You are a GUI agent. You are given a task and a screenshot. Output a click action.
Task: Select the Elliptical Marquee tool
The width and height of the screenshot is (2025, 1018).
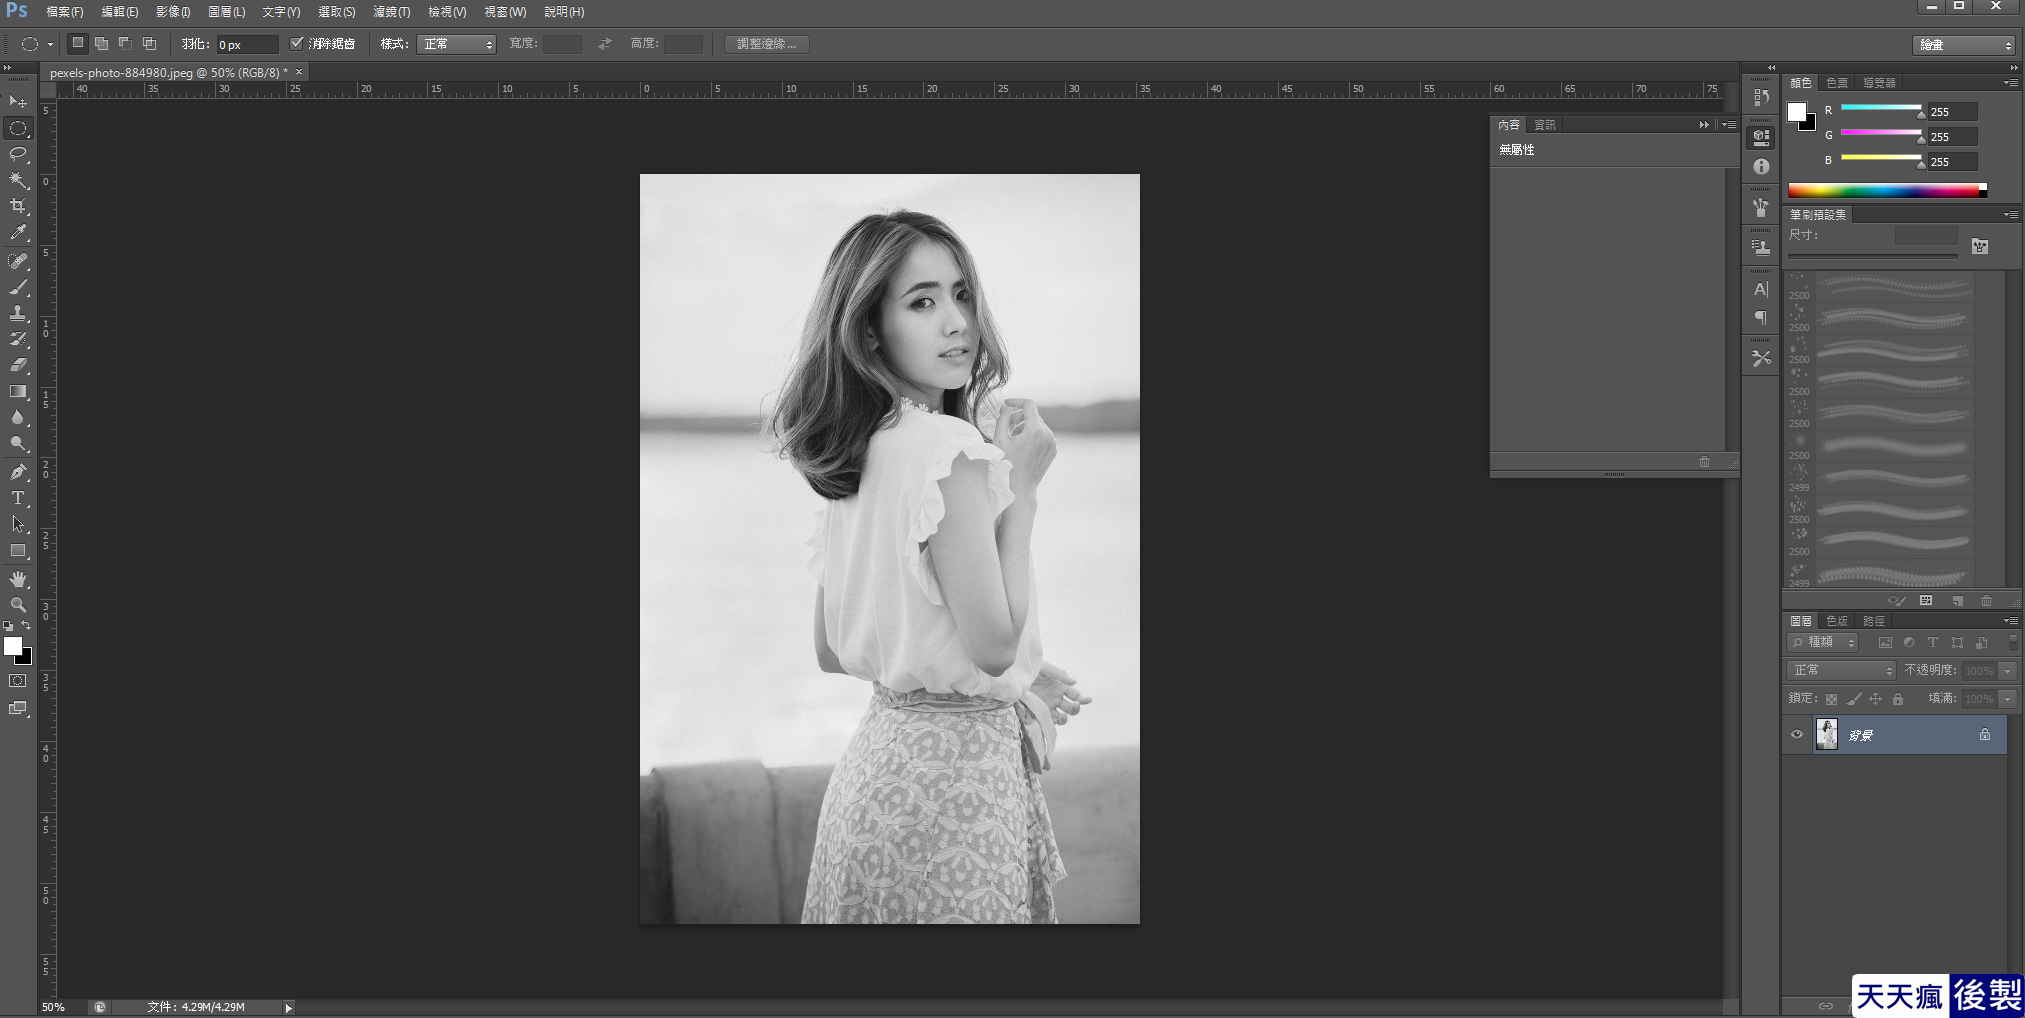18,128
